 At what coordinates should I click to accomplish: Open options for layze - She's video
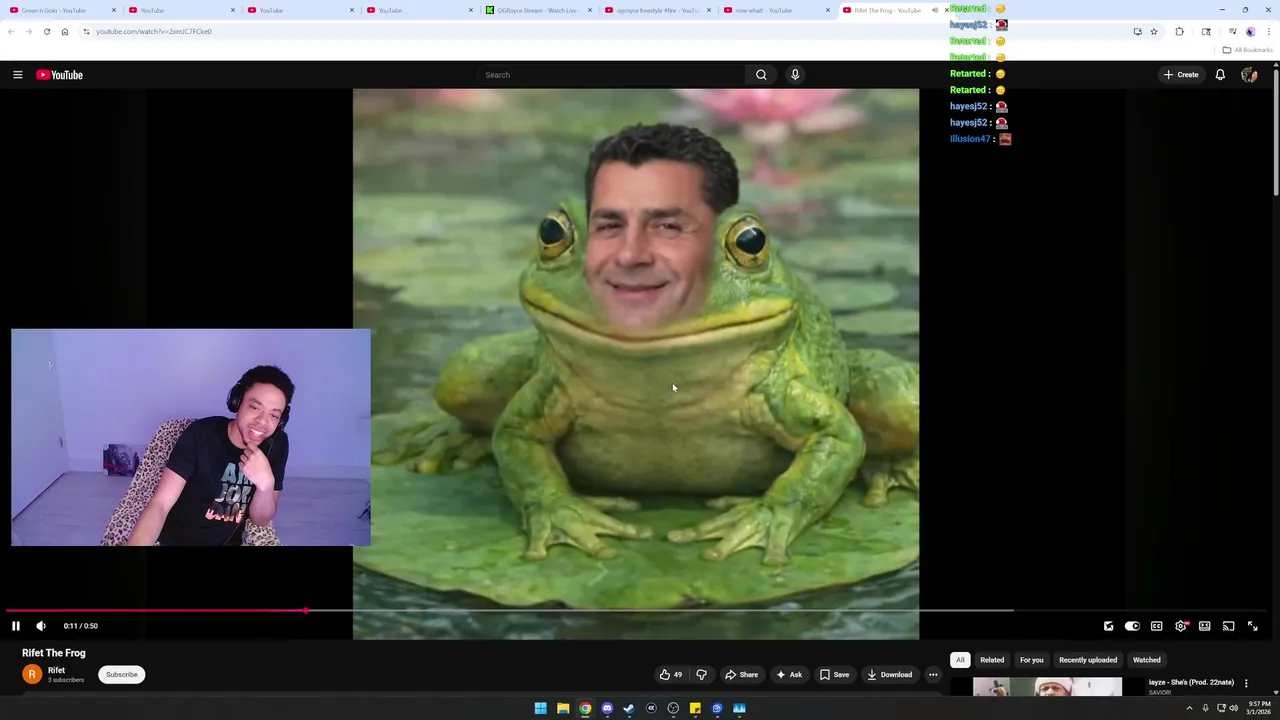click(1246, 683)
